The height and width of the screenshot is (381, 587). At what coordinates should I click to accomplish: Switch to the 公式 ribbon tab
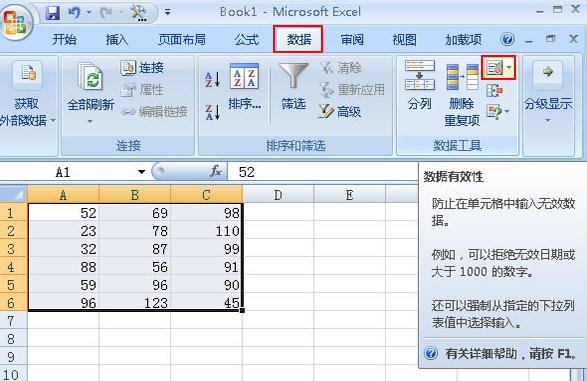pos(247,39)
